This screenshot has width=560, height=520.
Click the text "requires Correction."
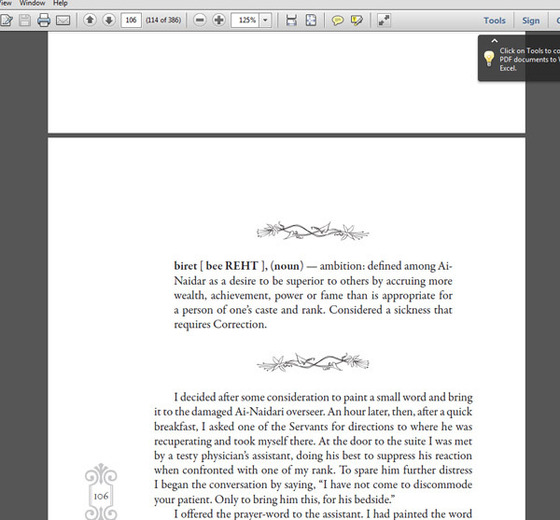(220, 324)
